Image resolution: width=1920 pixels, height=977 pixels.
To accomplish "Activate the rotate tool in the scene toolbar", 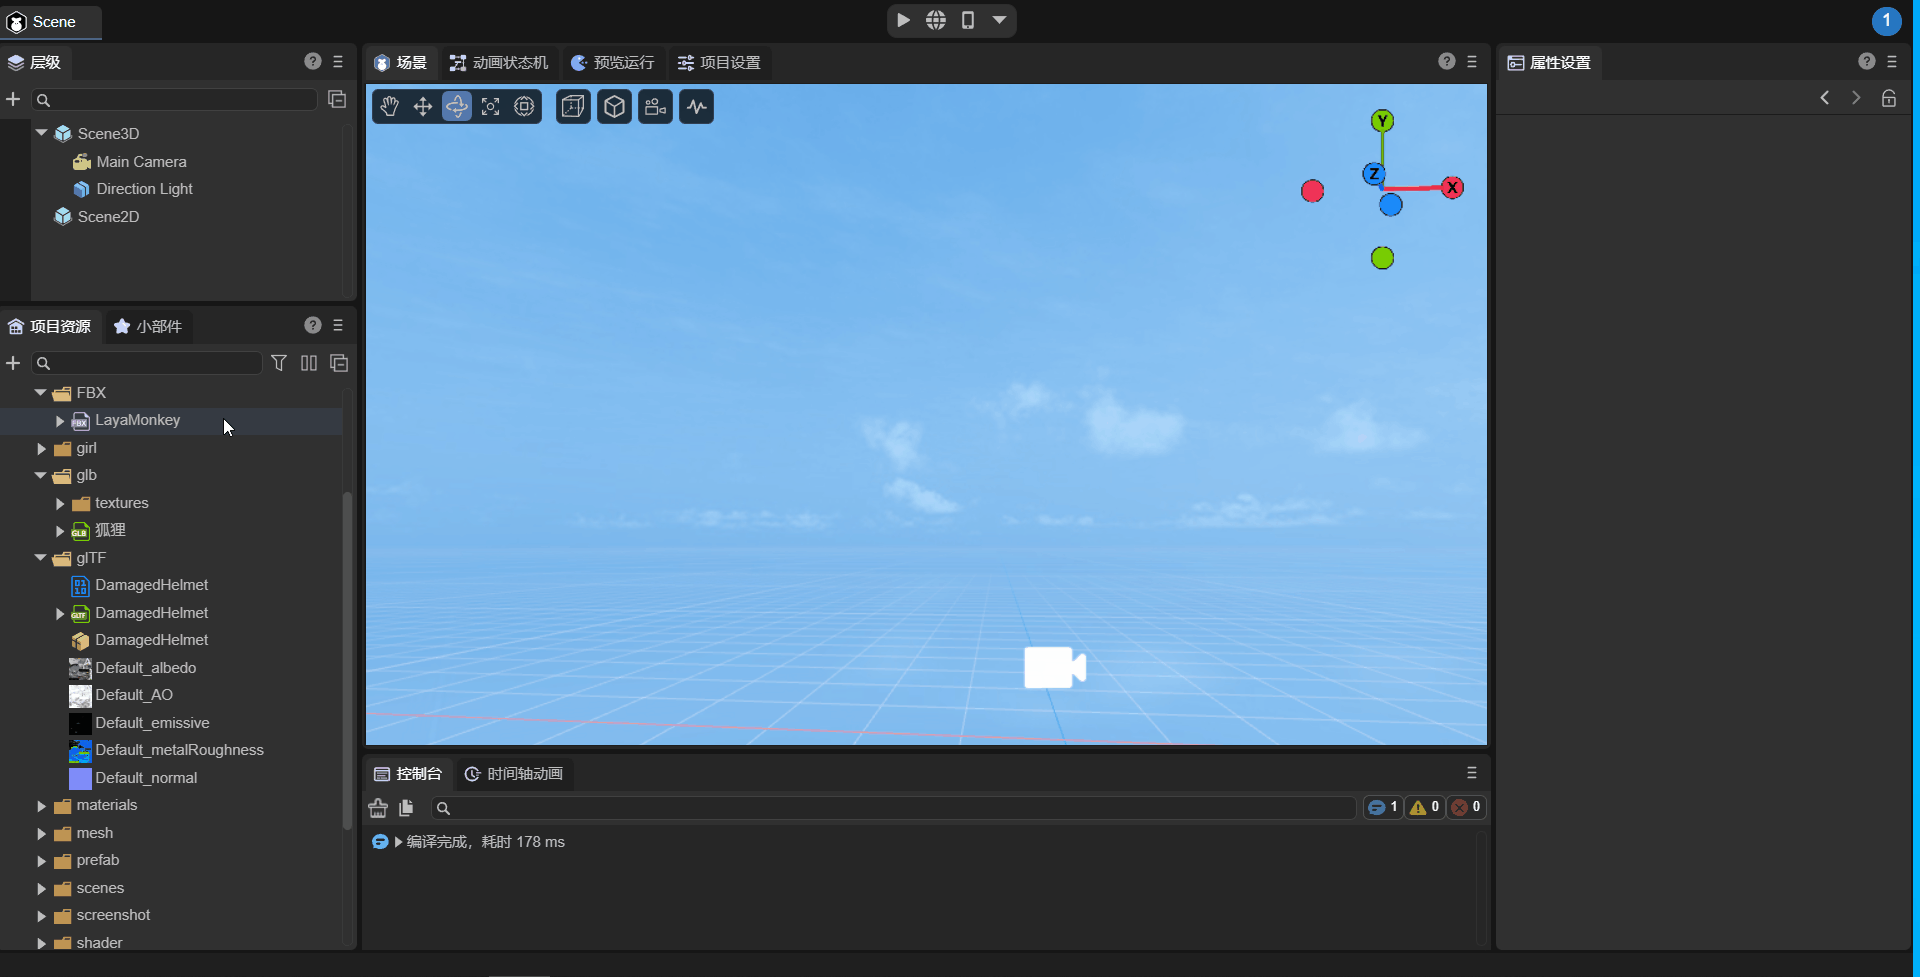I will click(457, 107).
